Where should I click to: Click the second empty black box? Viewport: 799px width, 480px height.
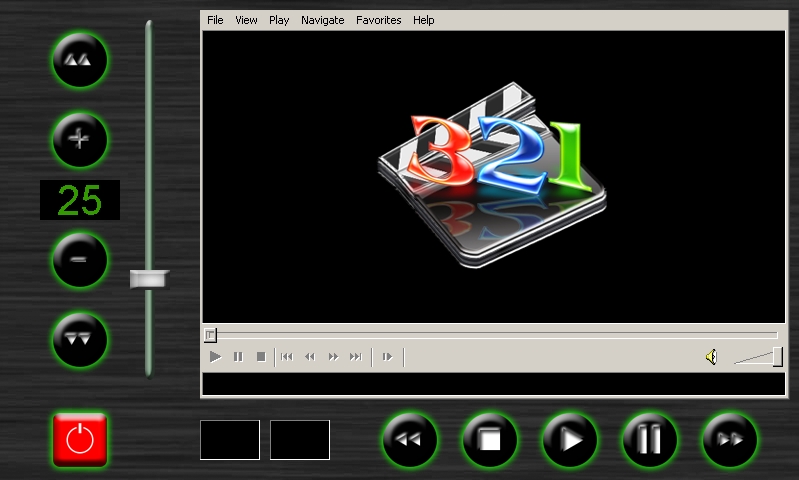click(x=300, y=440)
